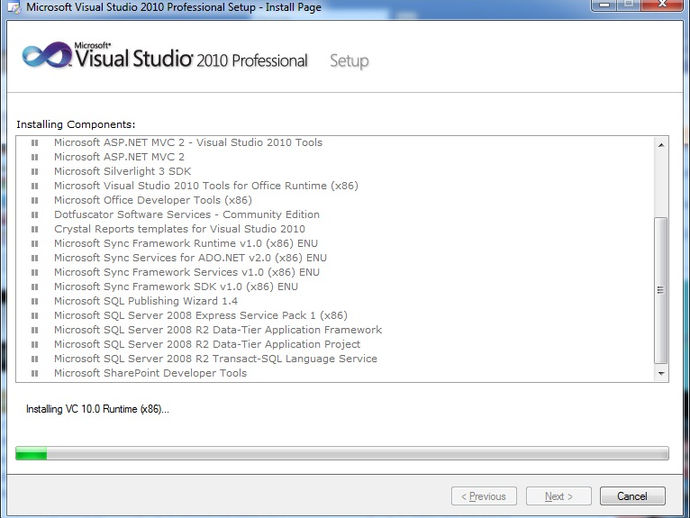
Task: Select Visual Studio 2010 Tools for Office Runtime entry
Action: click(206, 186)
